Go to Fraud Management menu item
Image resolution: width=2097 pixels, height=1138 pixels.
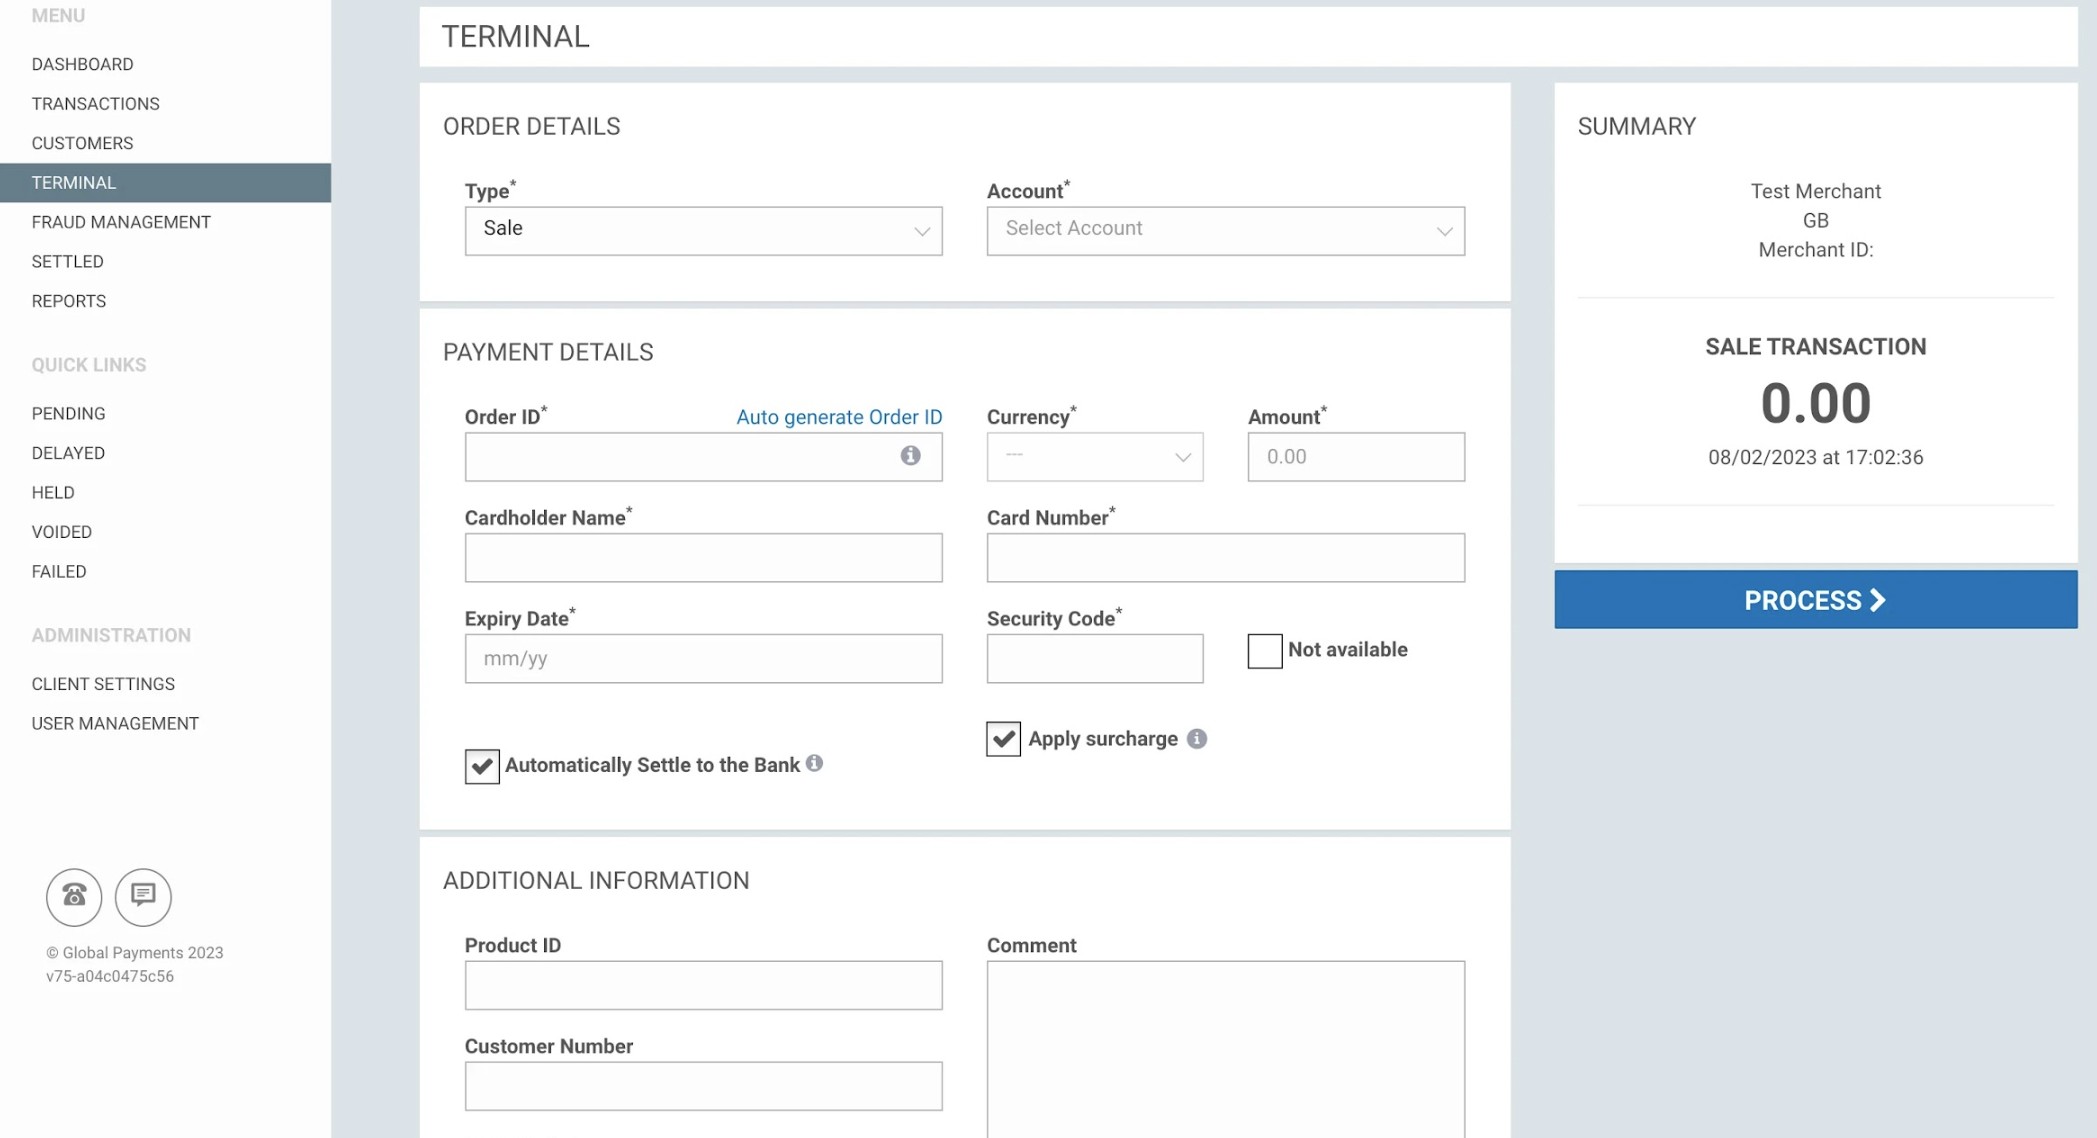121,222
